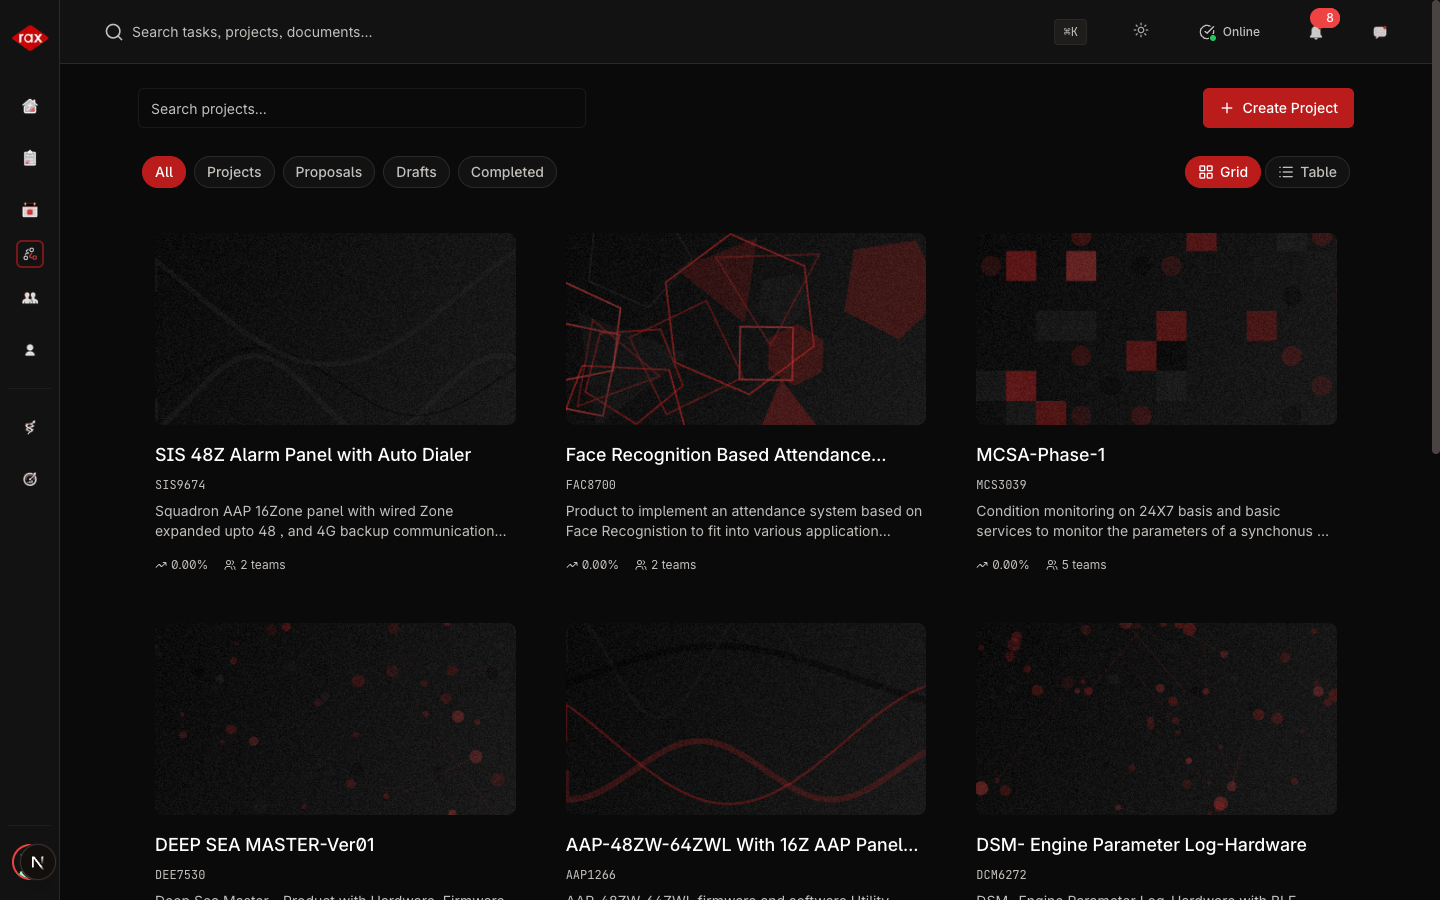
Task: Open the chat messages icon
Action: [1380, 32]
